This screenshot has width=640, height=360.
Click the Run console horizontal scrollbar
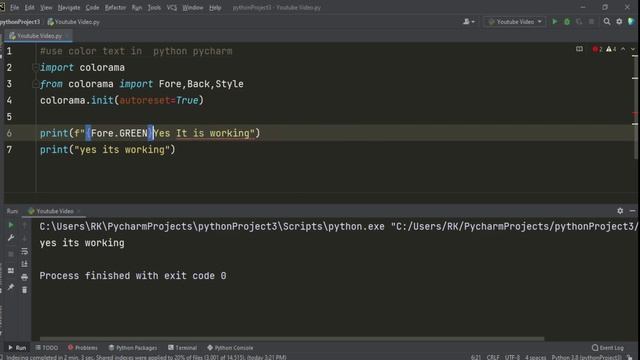click(x=292, y=338)
